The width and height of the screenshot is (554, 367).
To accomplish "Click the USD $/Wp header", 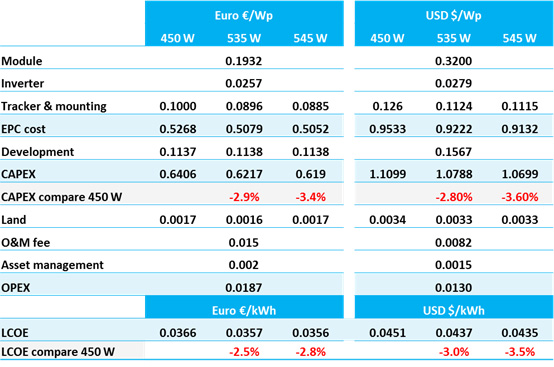I will pyautogui.click(x=454, y=16).
